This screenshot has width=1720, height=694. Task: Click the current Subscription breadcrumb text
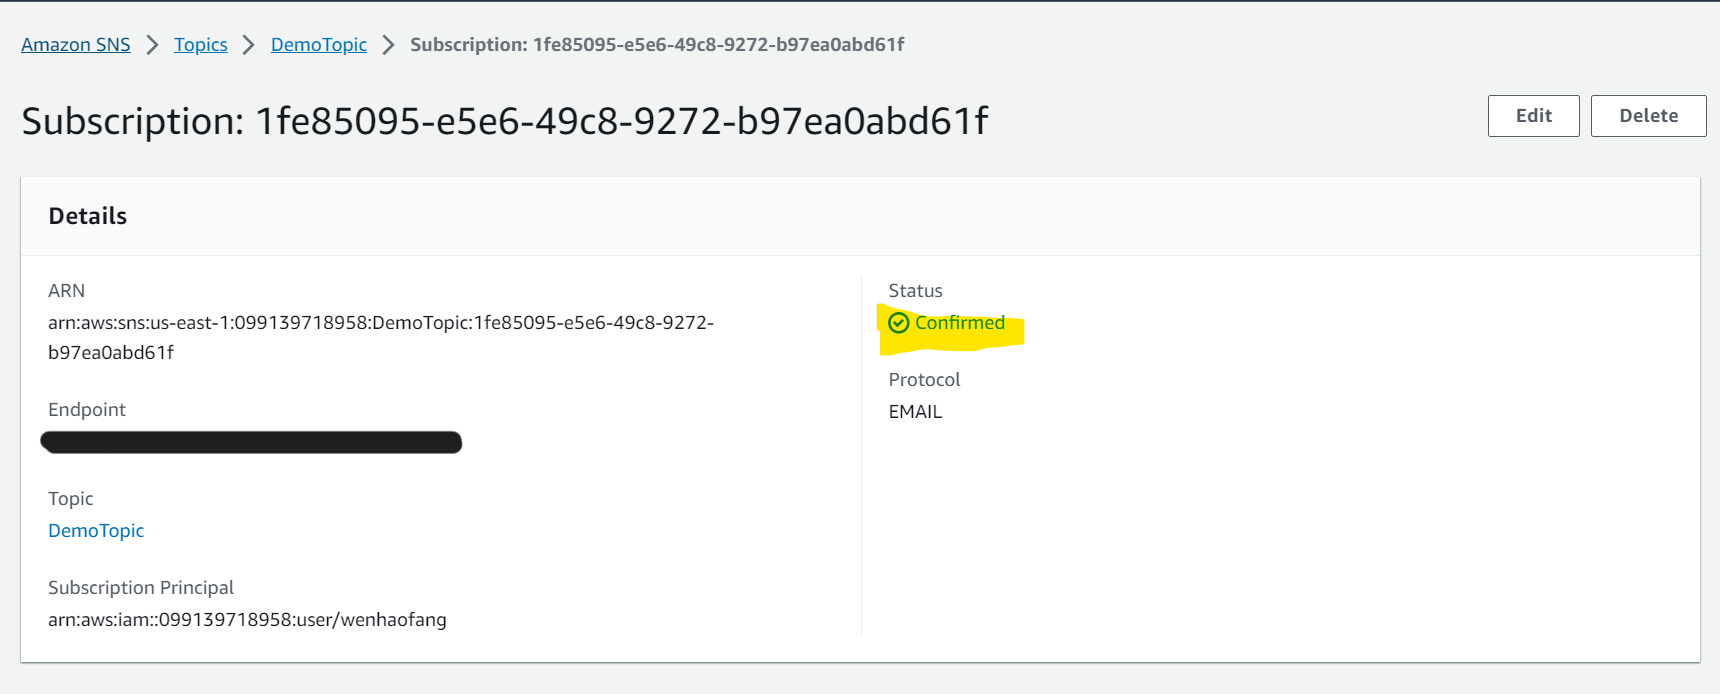click(657, 45)
